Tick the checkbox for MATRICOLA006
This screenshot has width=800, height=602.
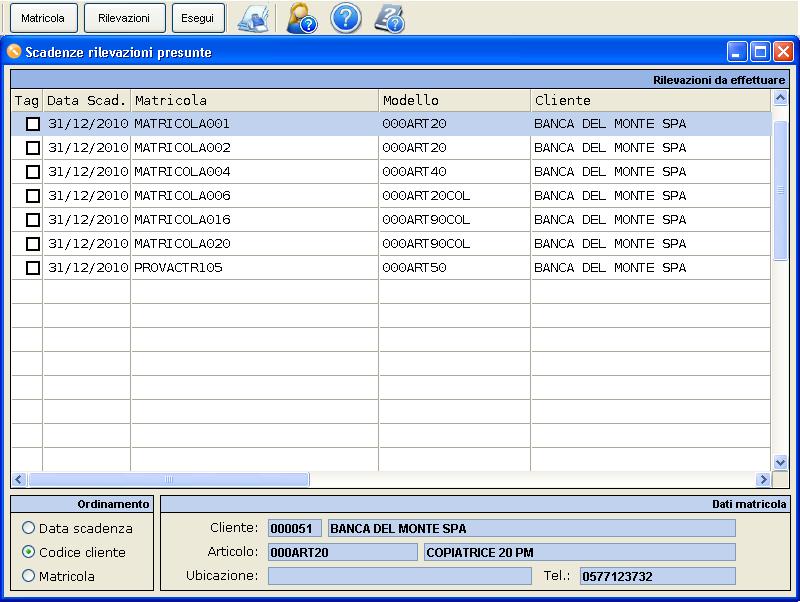33,196
